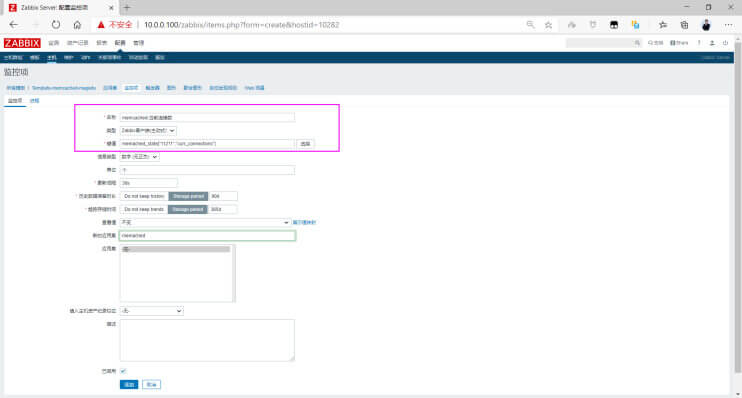Select Do not keep trends option
This screenshot has height=398, width=742.
point(144,209)
